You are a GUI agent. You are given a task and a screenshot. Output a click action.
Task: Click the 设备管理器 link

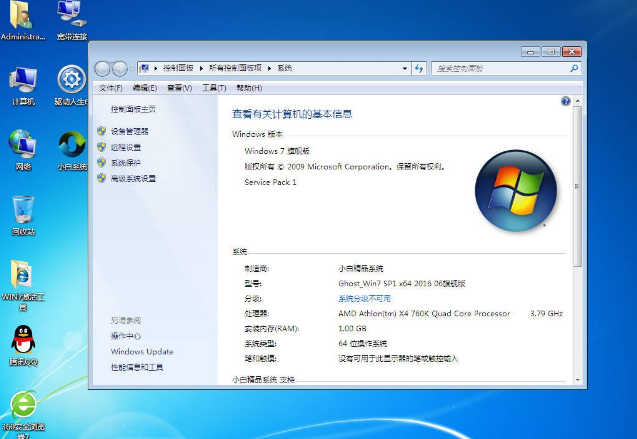coord(129,131)
